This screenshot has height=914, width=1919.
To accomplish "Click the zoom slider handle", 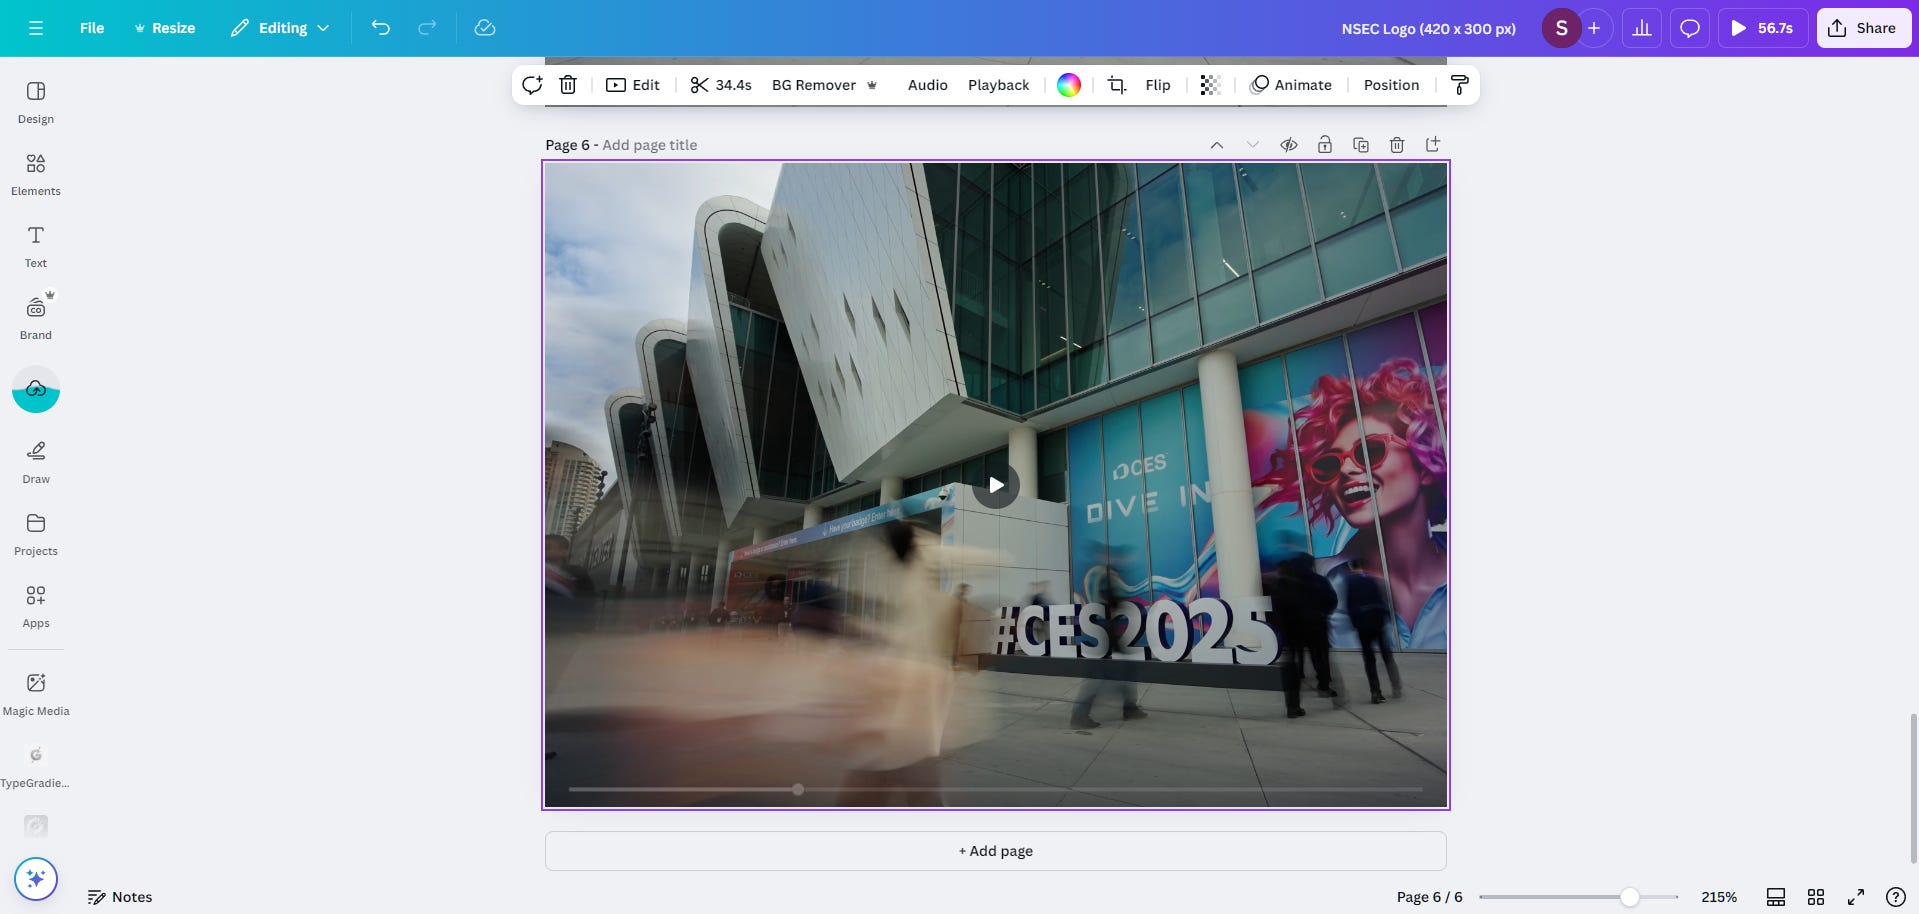I will click(x=1630, y=897).
